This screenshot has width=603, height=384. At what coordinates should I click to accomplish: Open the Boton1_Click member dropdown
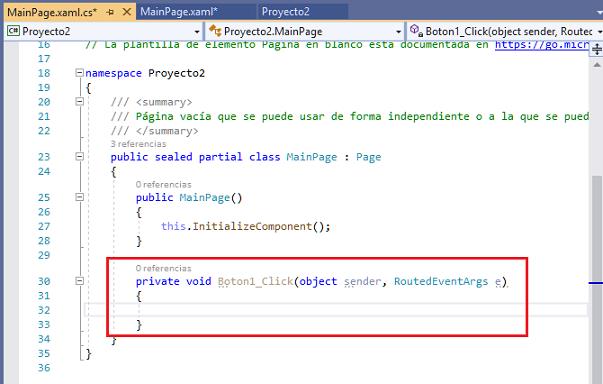pos(600,32)
